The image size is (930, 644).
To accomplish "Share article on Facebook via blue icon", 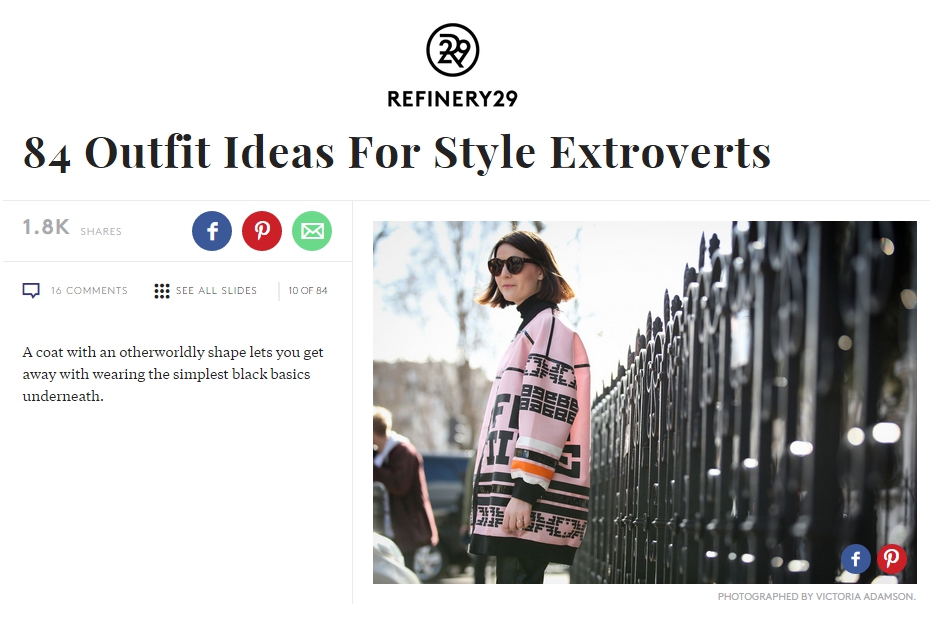I will click(x=212, y=231).
